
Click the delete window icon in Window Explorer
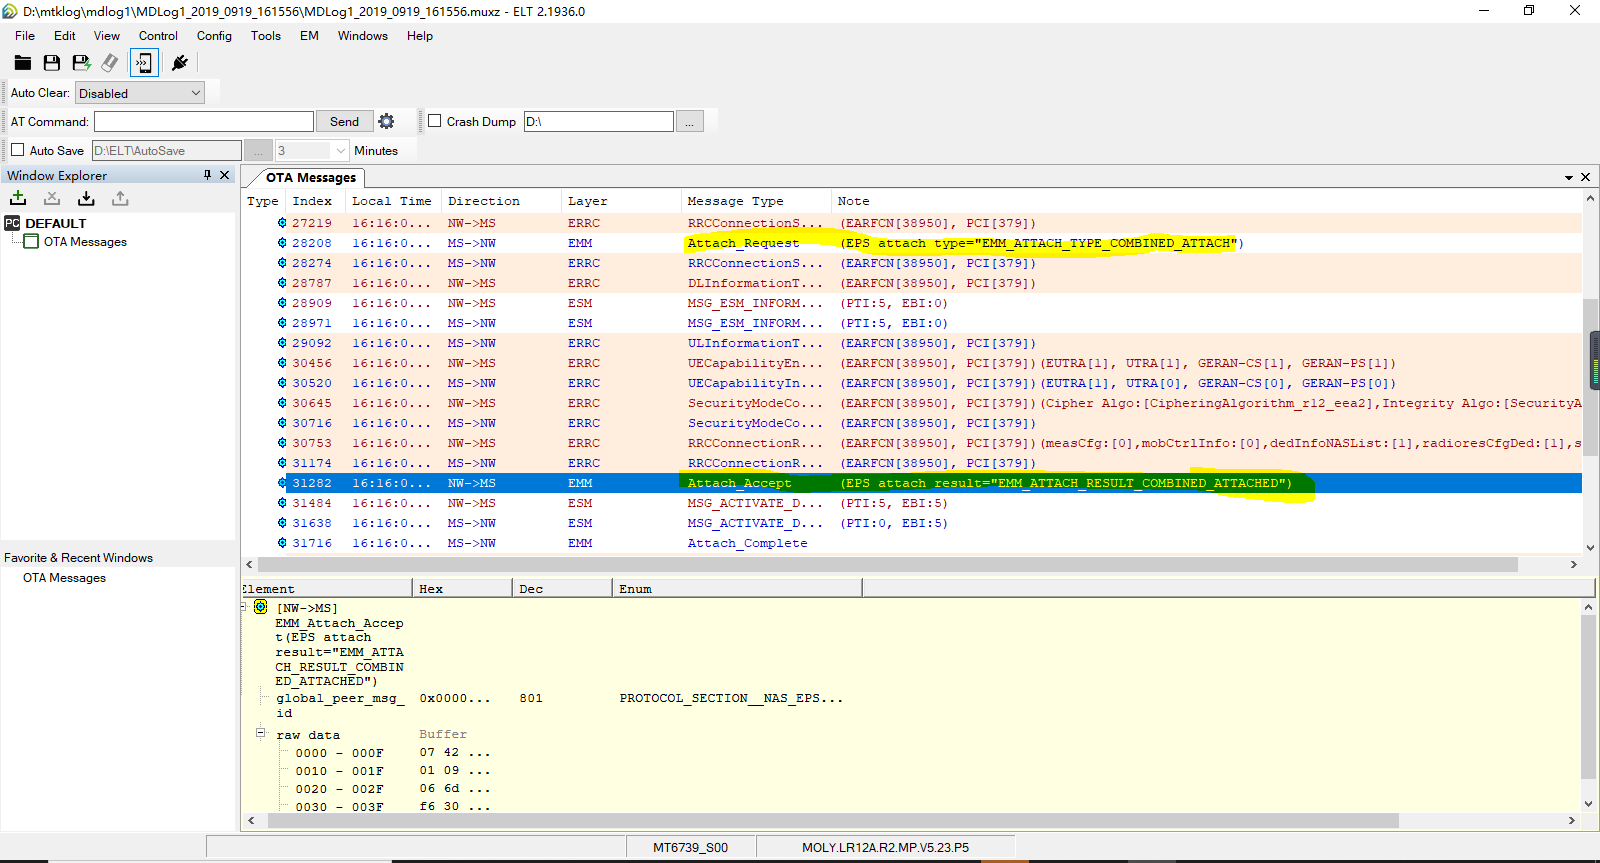pos(52,198)
